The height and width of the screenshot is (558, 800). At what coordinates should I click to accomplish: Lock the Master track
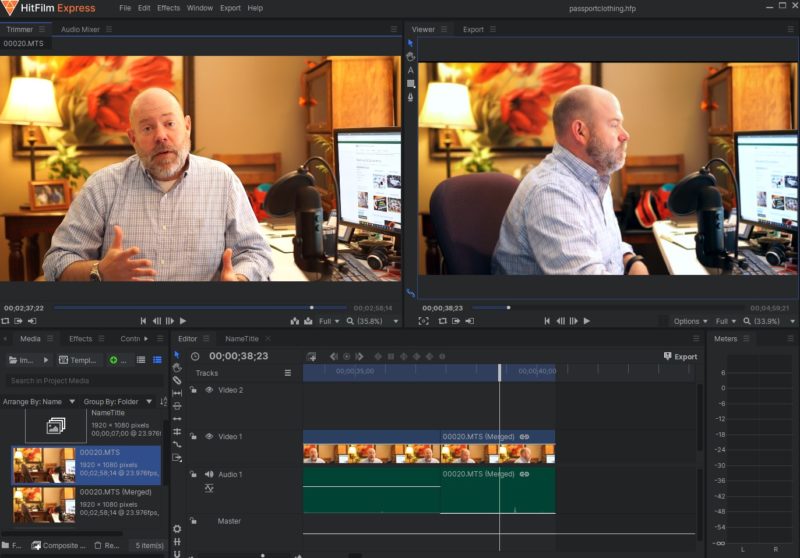pos(193,521)
